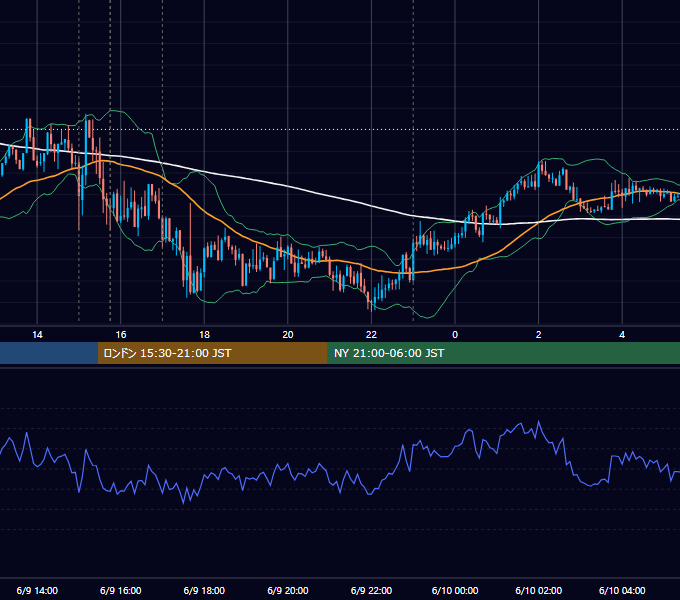The image size is (680, 600).
Task: Click the 6/9 16:00 time label
Action: tap(121, 590)
